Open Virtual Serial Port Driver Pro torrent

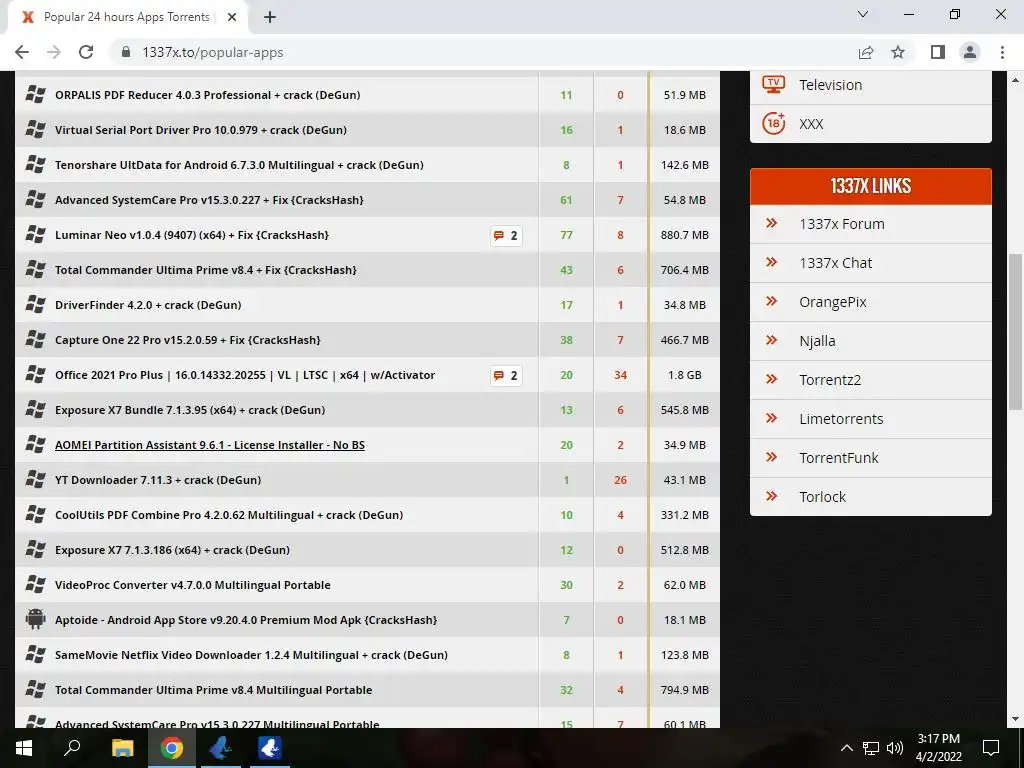(201, 130)
